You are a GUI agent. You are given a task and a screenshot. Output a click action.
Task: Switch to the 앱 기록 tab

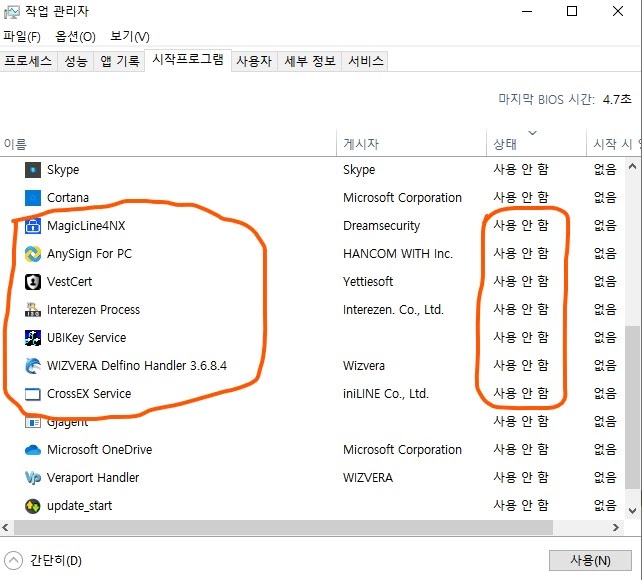(x=120, y=61)
